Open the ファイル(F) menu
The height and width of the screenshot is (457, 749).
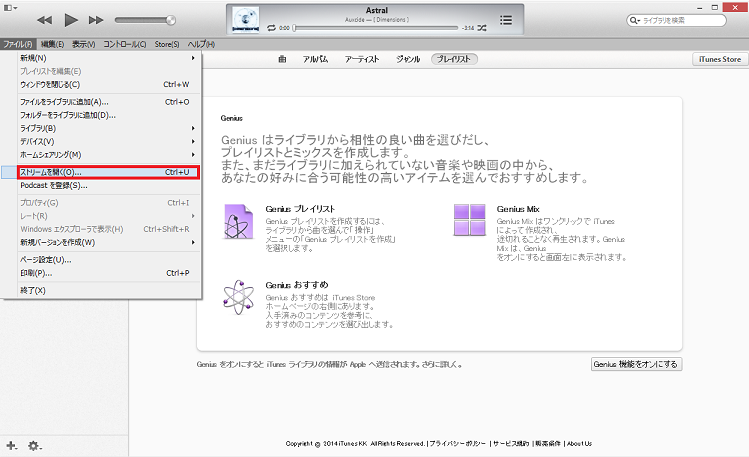(18, 44)
